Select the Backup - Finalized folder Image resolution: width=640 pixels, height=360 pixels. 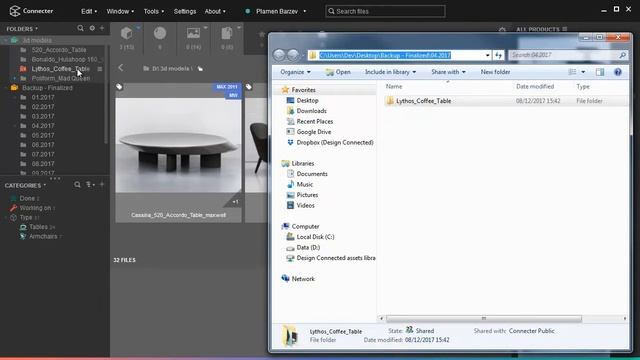[x=47, y=88]
